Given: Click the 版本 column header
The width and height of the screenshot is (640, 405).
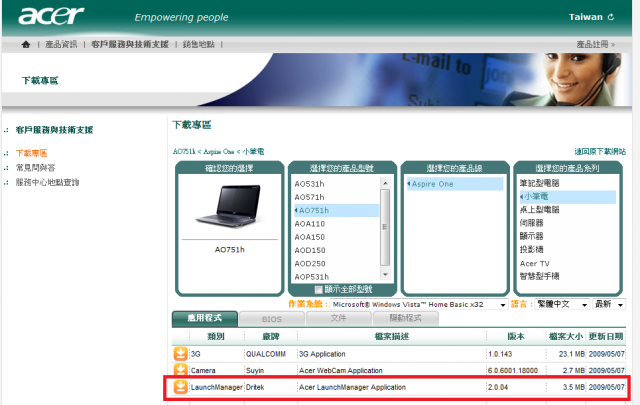Looking at the screenshot, I should (x=516, y=336).
